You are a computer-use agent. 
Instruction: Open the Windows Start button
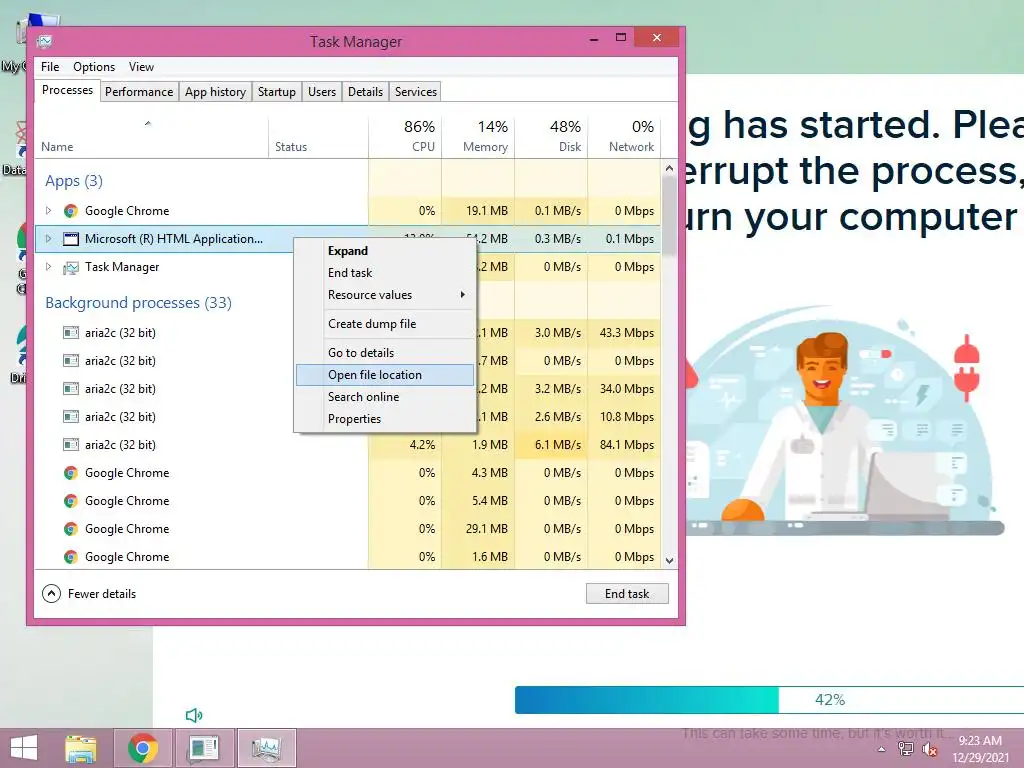click(x=24, y=748)
